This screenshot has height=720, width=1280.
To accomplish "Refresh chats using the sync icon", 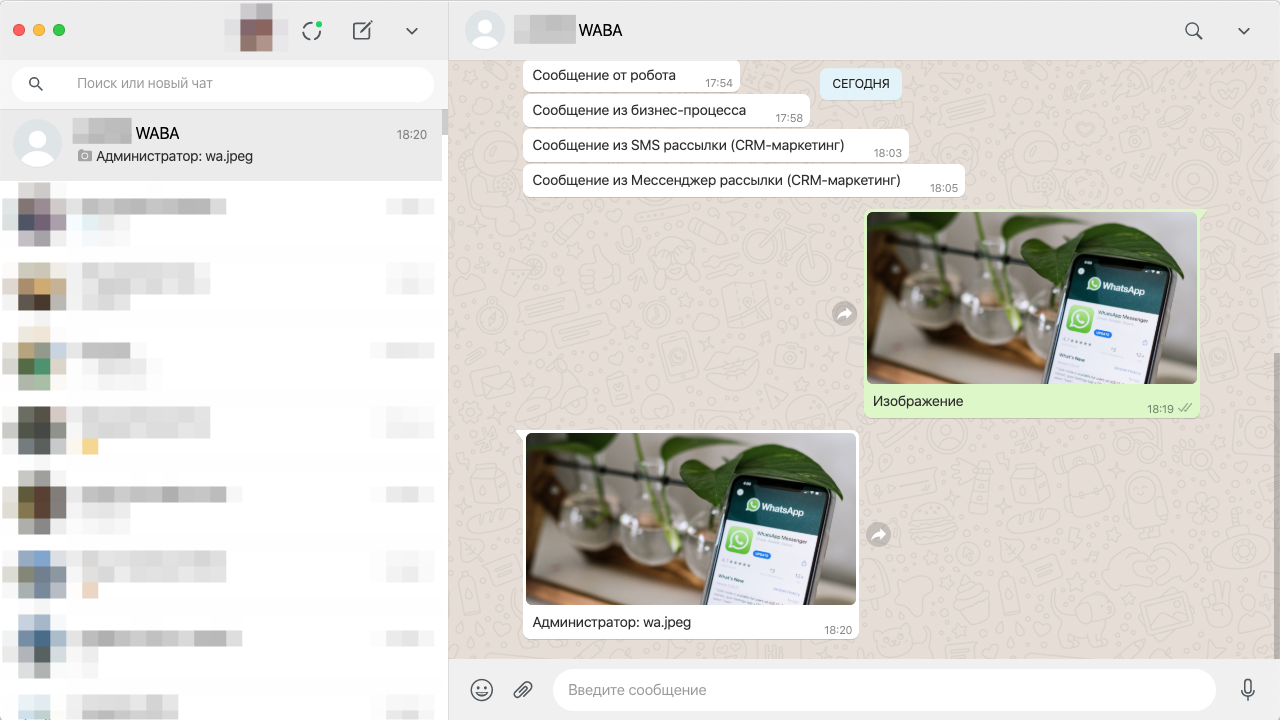I will pyautogui.click(x=312, y=31).
